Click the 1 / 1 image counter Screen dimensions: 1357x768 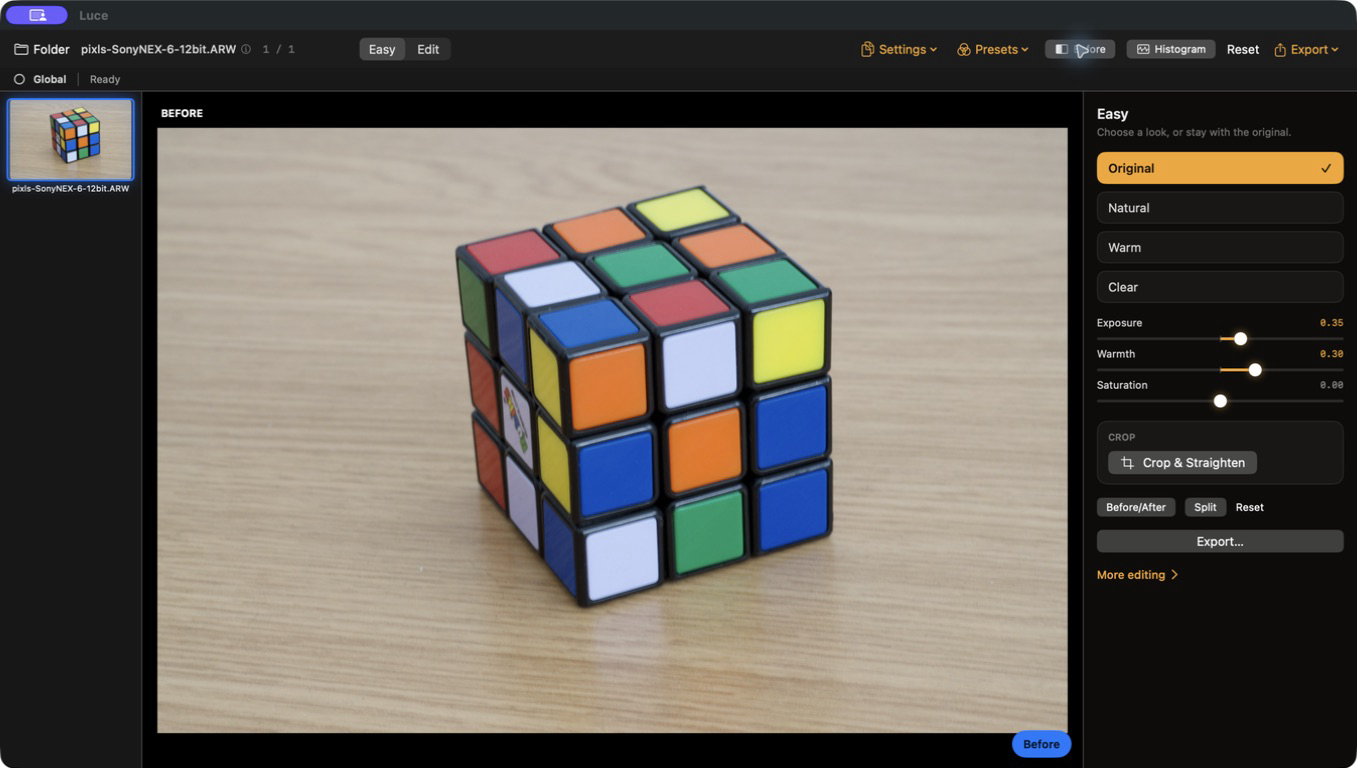tap(278, 49)
